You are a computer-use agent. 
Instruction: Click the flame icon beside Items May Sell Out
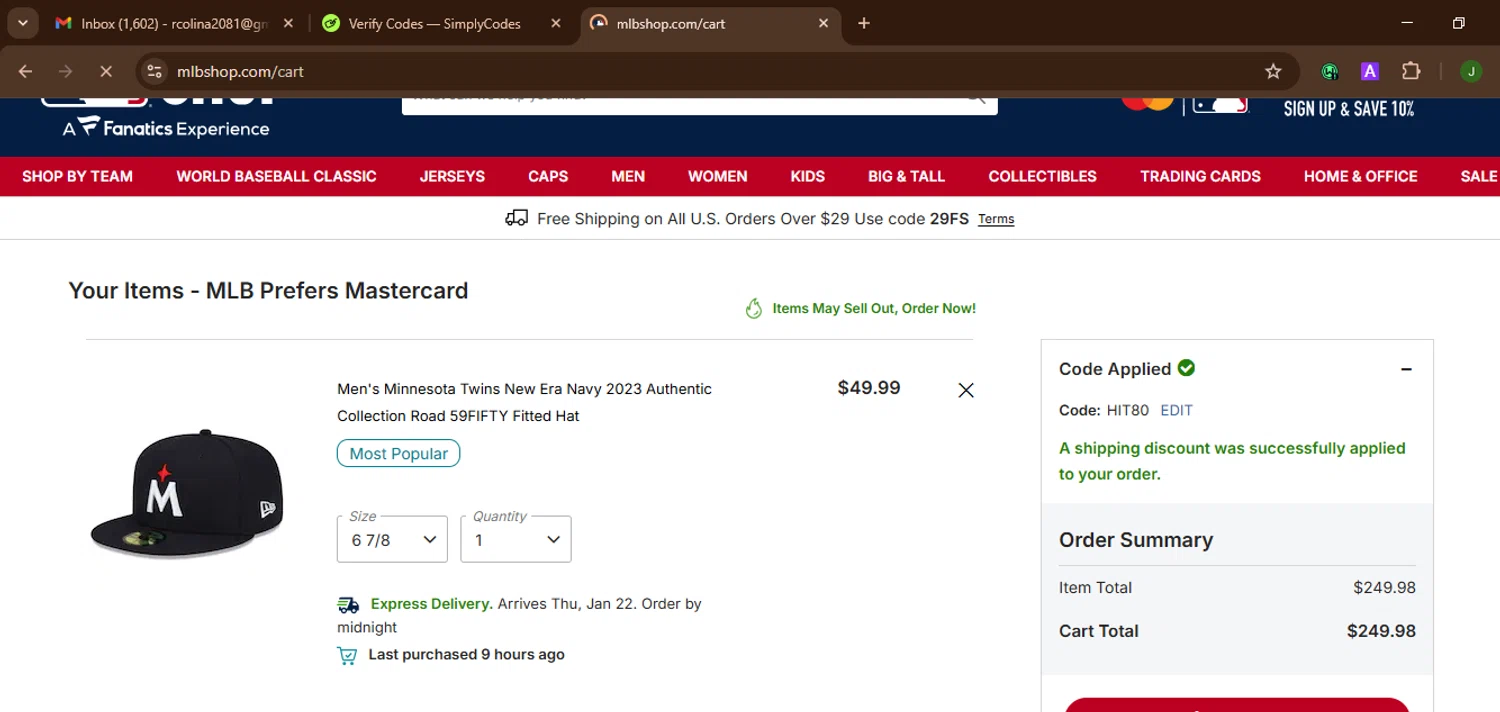coord(754,309)
